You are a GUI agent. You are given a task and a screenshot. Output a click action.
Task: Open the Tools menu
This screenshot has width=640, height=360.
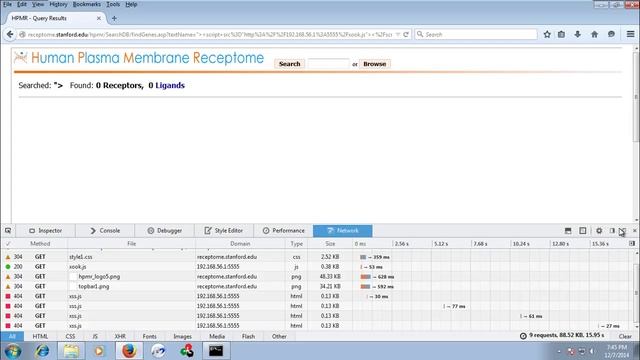pyautogui.click(x=113, y=4)
